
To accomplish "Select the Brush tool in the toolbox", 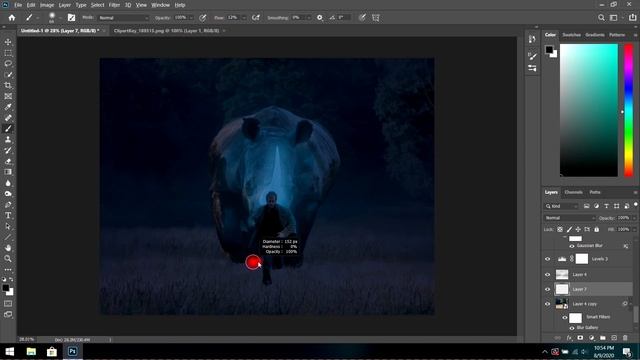I will 8,129.
